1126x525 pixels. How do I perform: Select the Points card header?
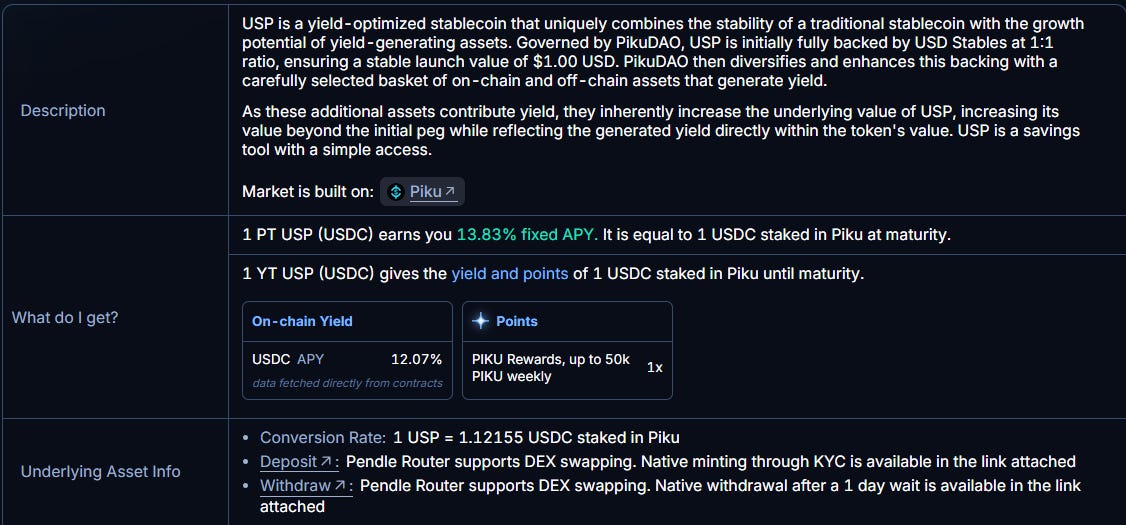point(567,321)
